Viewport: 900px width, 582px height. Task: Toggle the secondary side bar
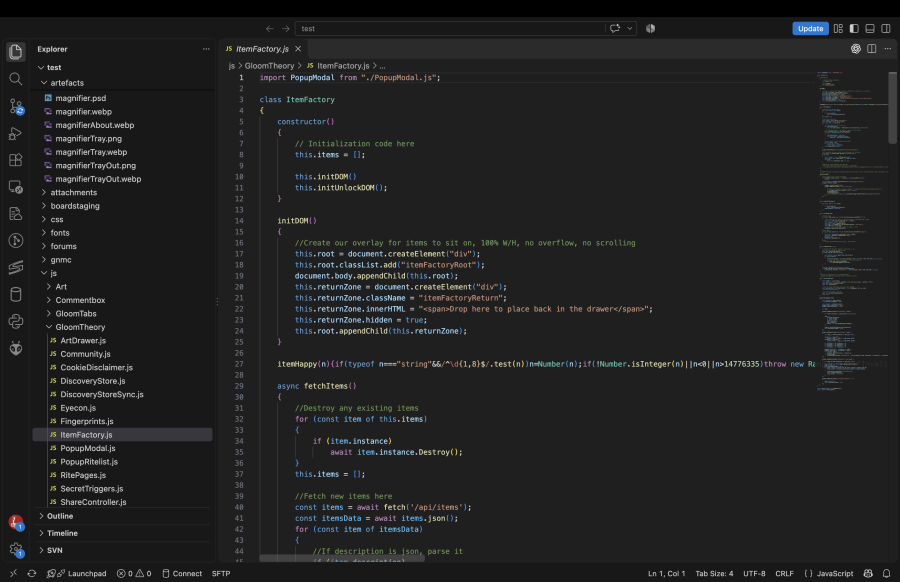click(x=886, y=28)
